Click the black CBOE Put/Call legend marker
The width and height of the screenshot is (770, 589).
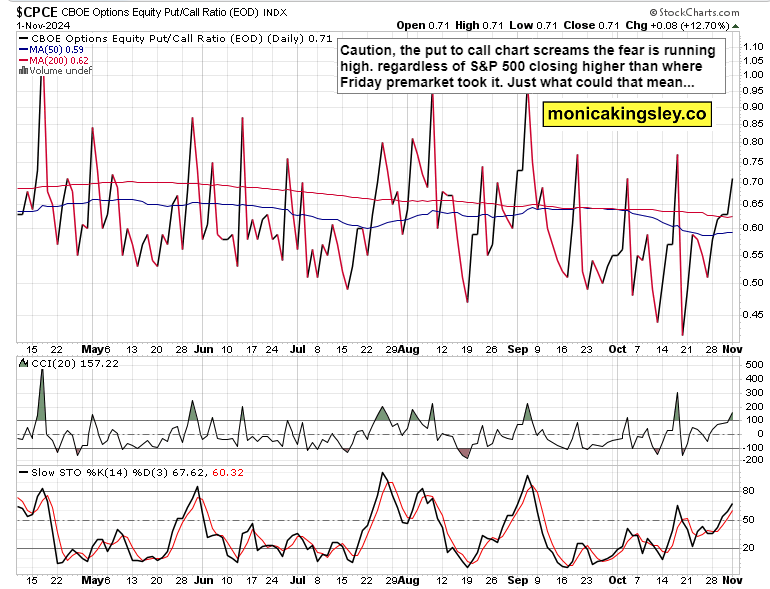point(23,38)
